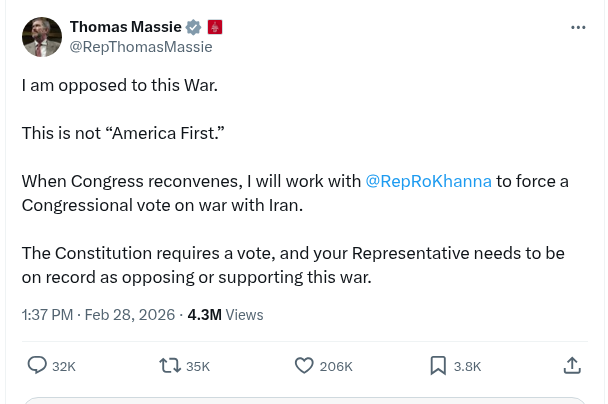Open the @RepThomasMassie handle link
The width and height of the screenshot is (608, 404).
tap(140, 47)
